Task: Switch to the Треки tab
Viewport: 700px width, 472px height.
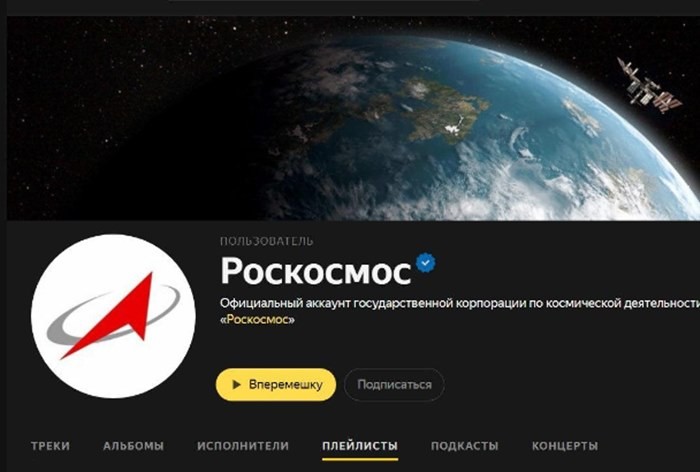Action: (x=50, y=446)
